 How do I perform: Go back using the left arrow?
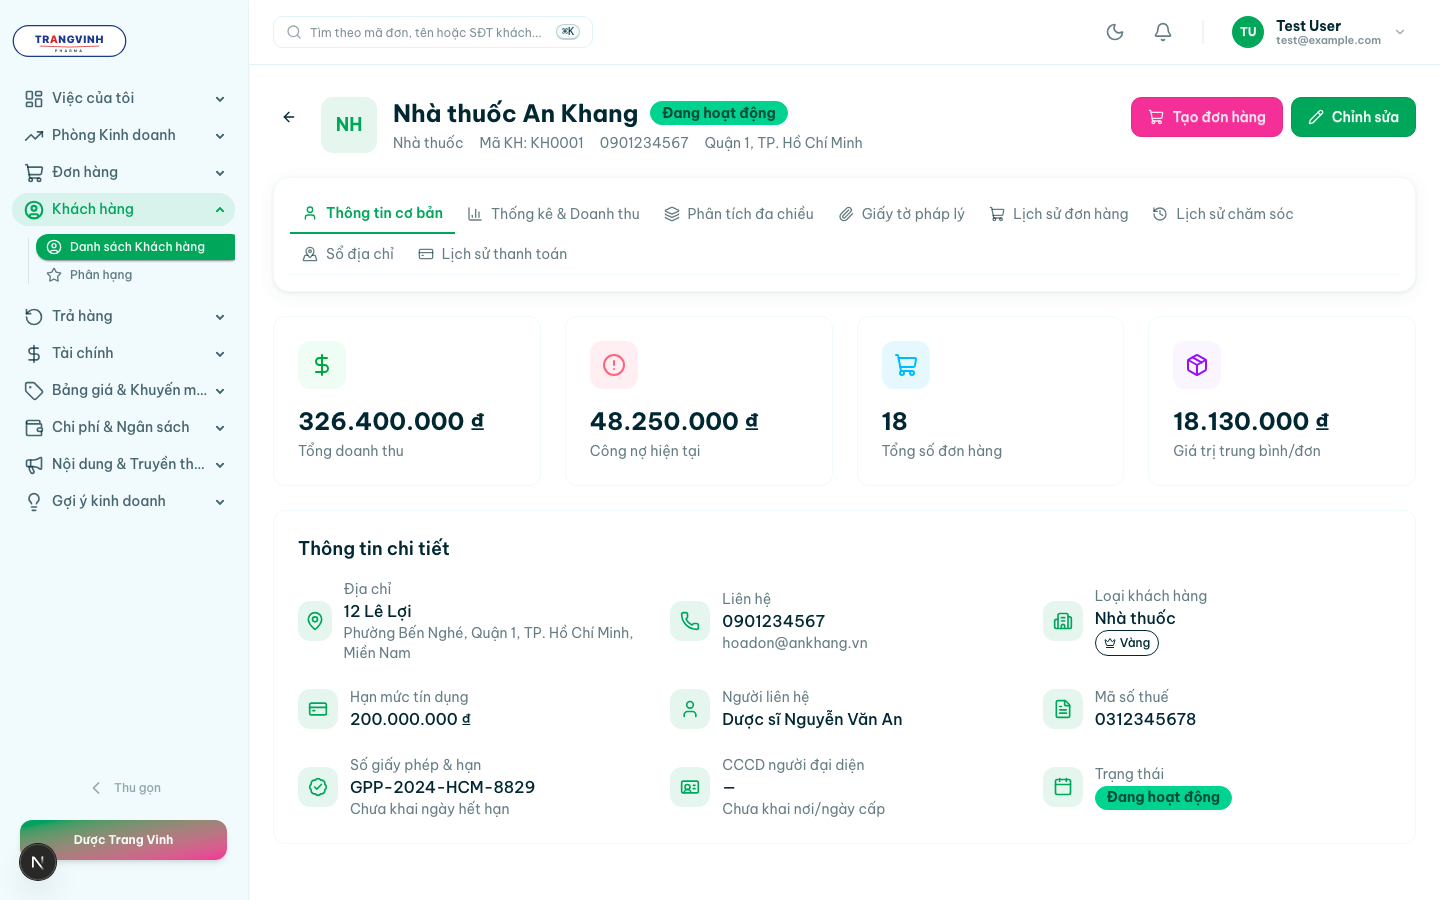point(289,117)
